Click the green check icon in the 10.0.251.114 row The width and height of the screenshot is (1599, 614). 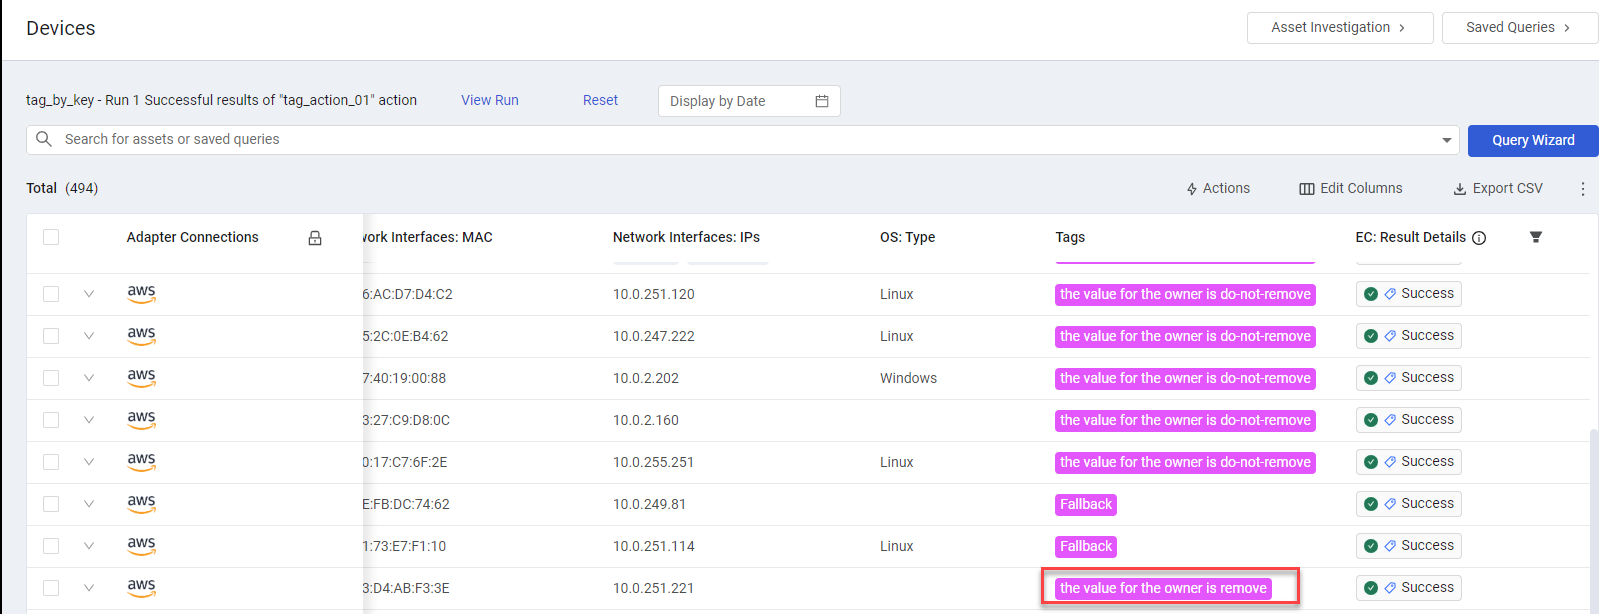pyautogui.click(x=1371, y=546)
